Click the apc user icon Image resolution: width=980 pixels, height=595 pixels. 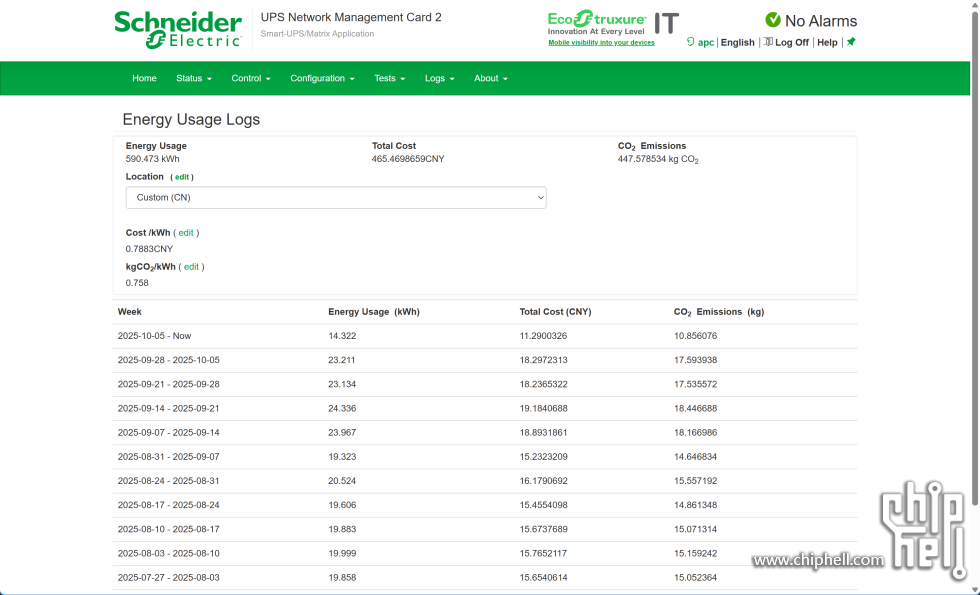tap(691, 42)
